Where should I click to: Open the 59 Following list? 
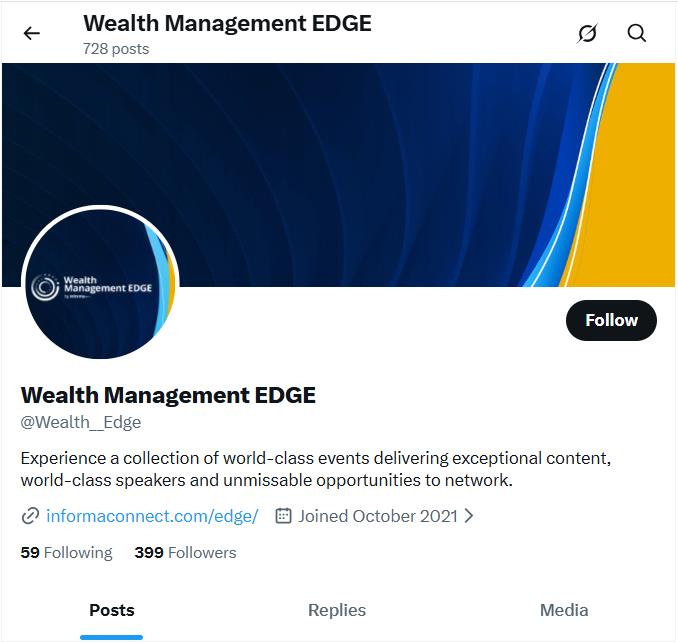coord(66,553)
